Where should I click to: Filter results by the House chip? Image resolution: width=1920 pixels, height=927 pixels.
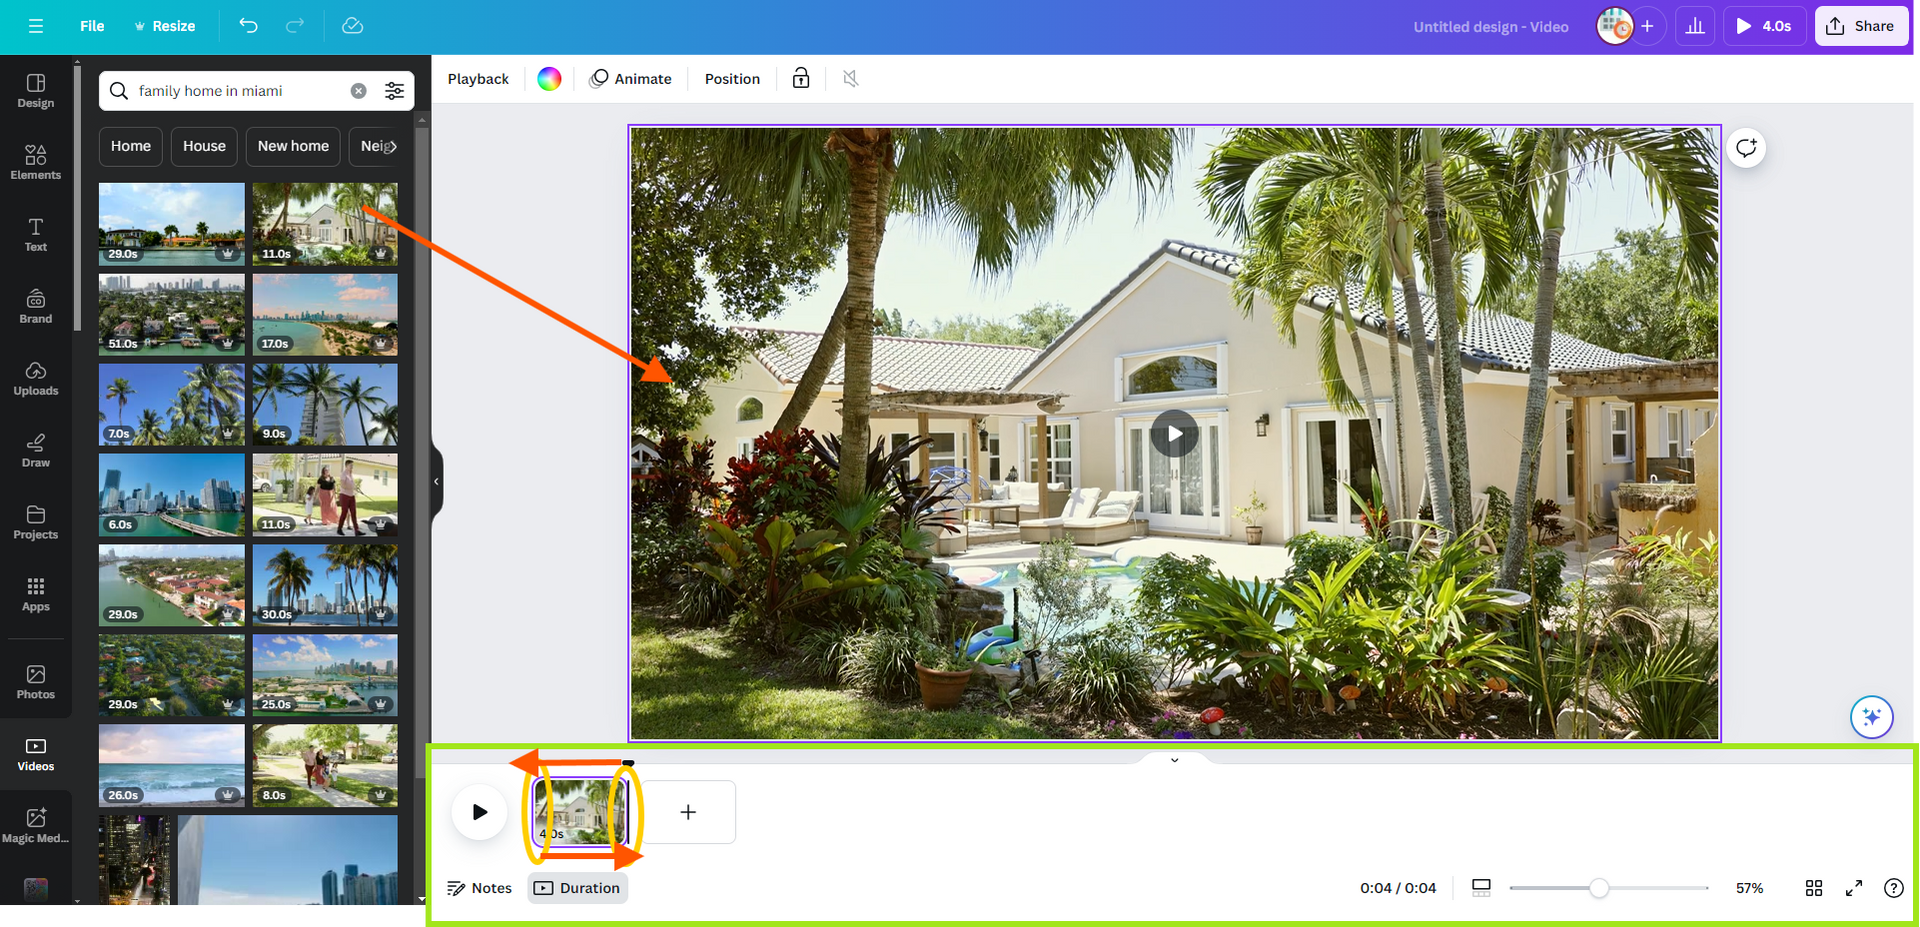coord(204,146)
